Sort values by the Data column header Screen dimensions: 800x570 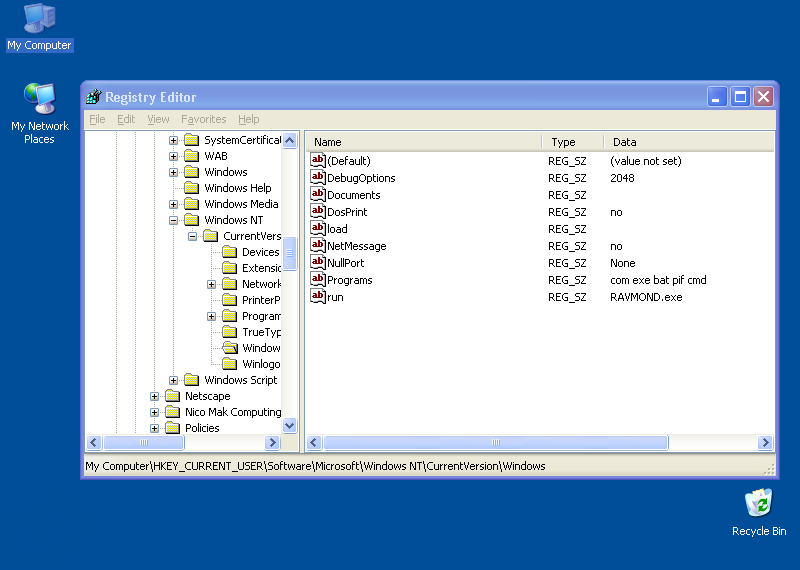coord(689,142)
